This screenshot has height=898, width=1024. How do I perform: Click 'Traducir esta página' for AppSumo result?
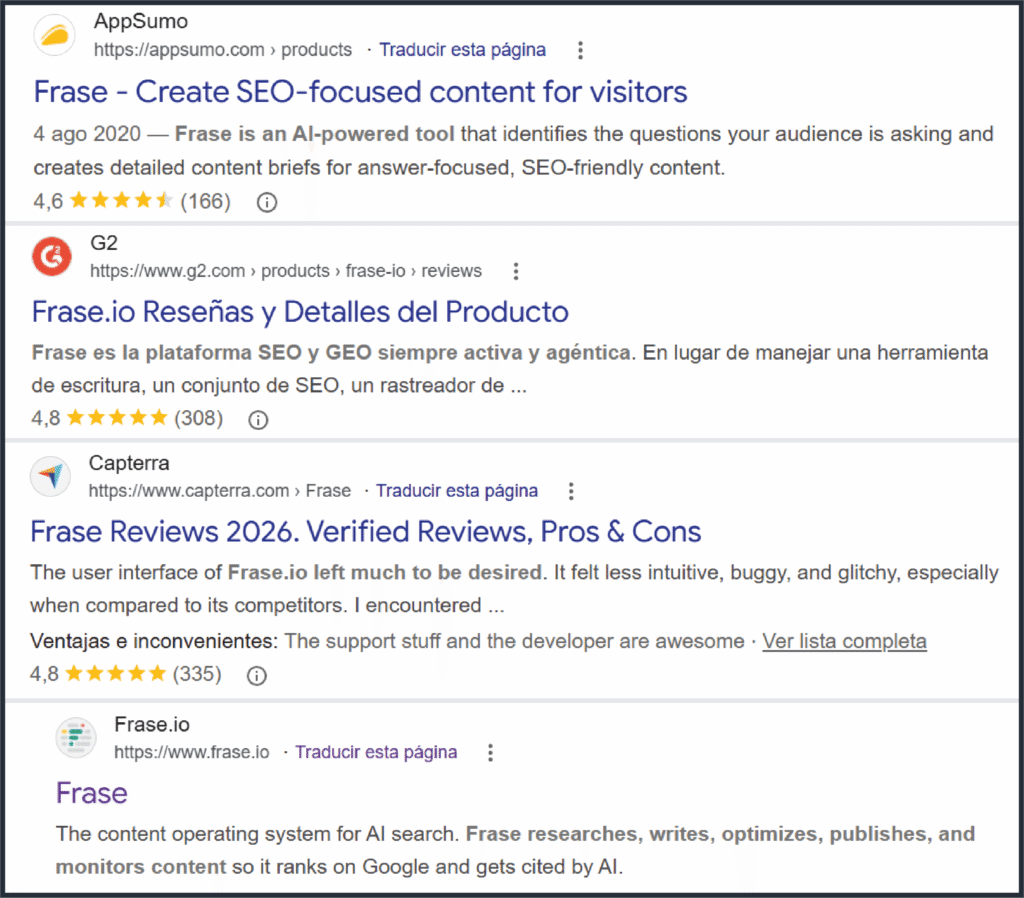pyautogui.click(x=462, y=50)
